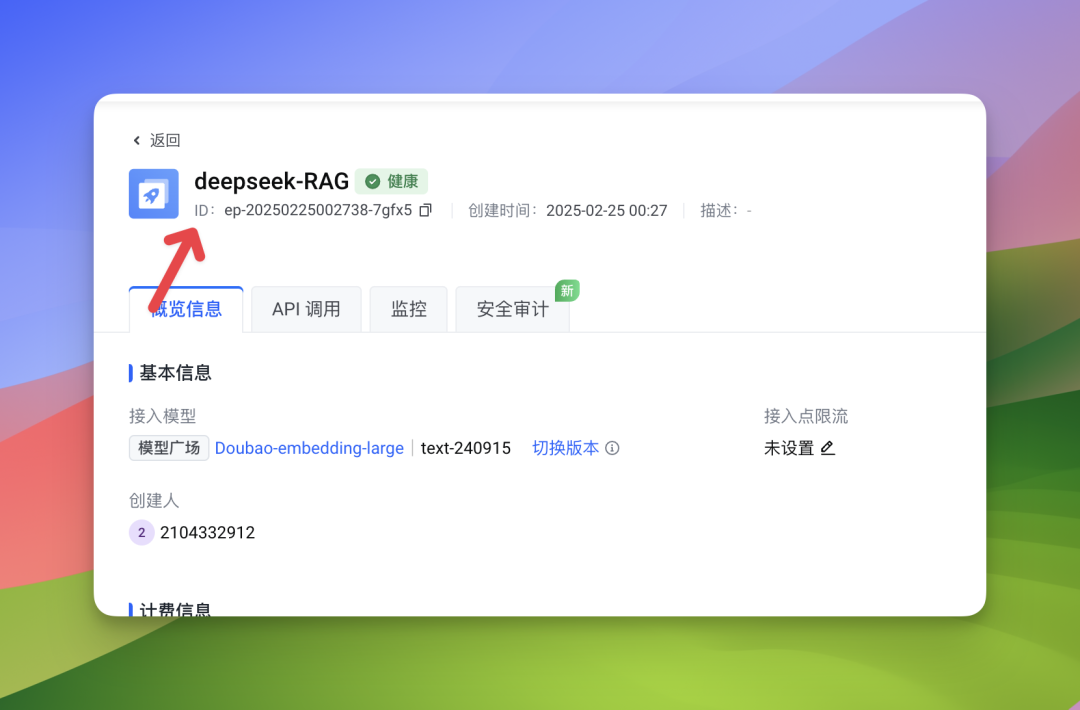Click the creator ID 2104332912
1080x710 pixels.
tap(207, 533)
